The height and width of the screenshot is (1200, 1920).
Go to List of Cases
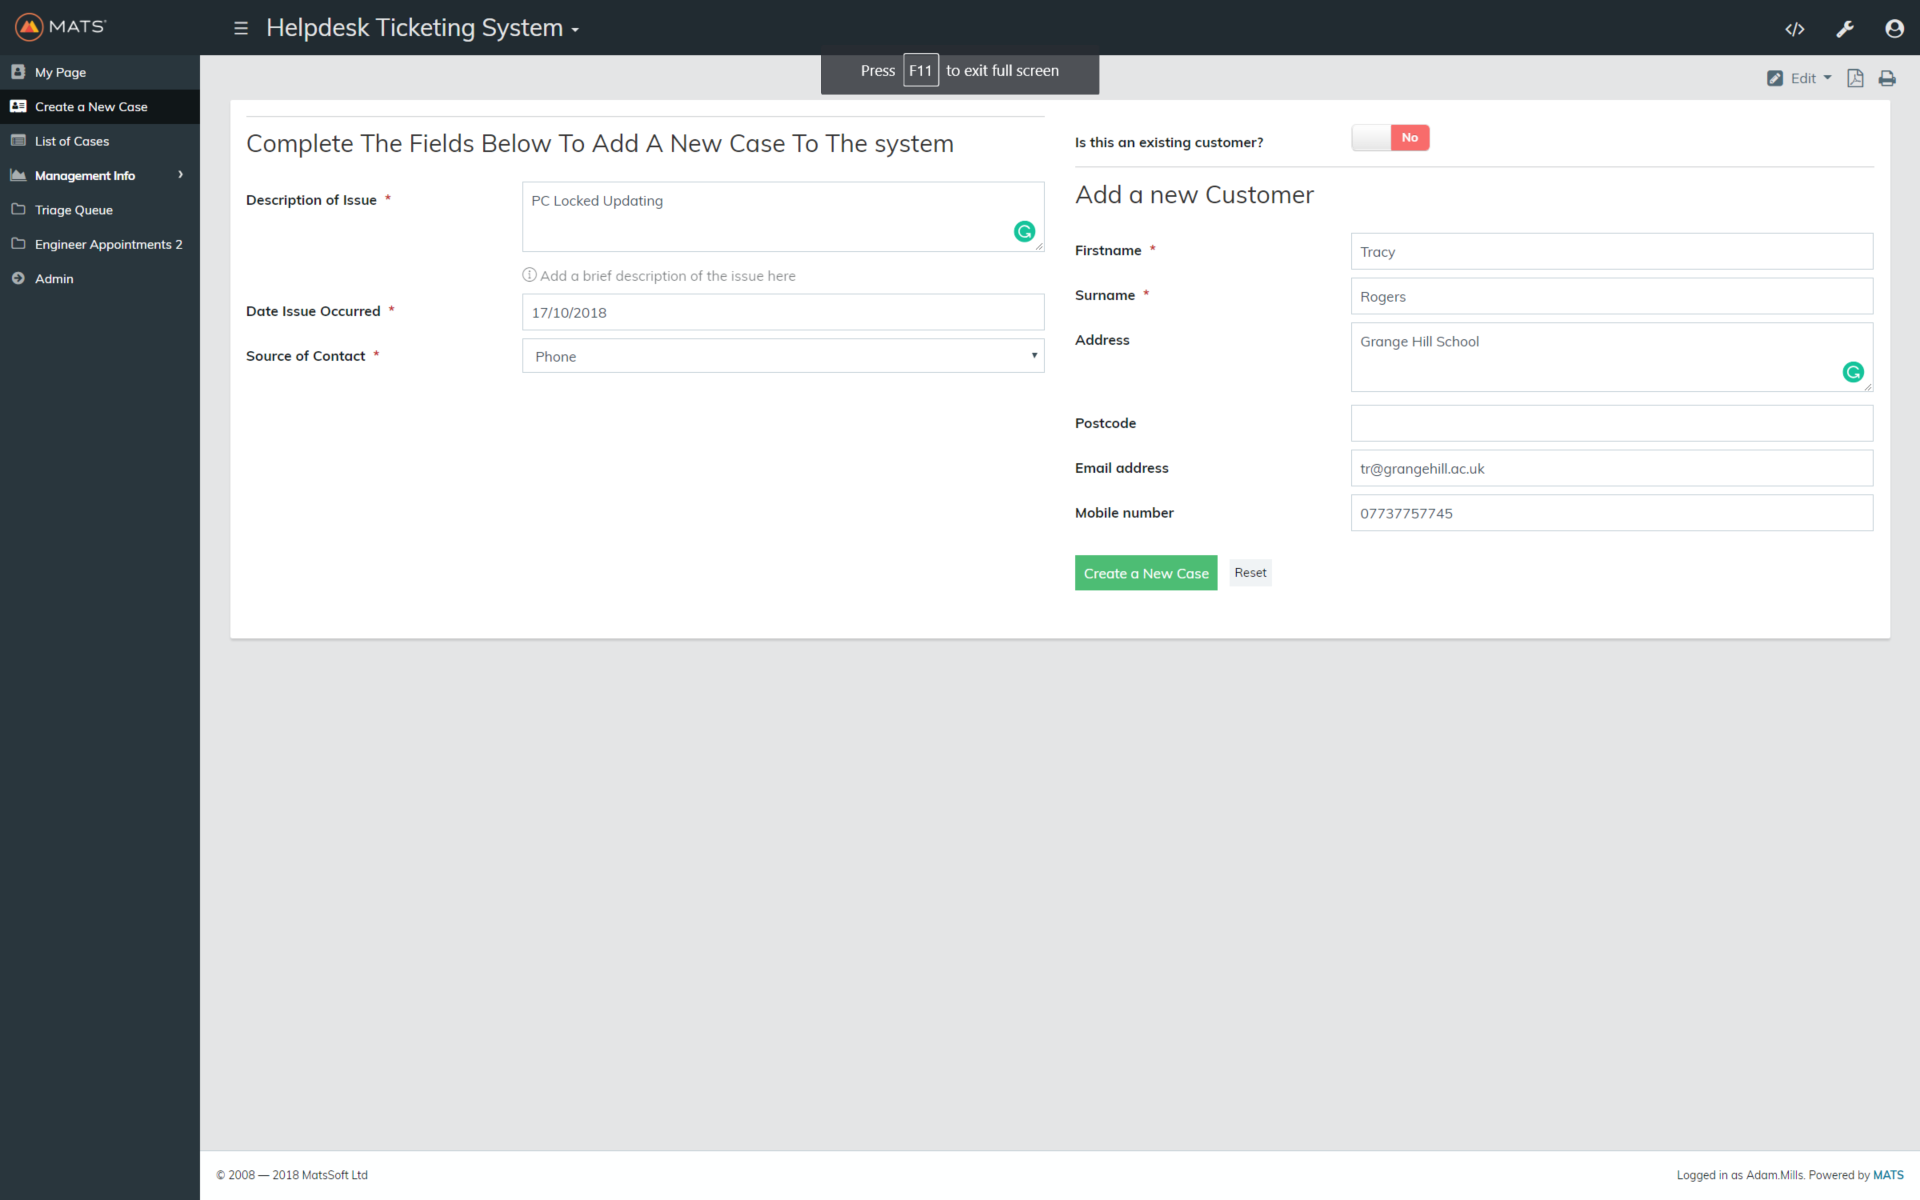pos(72,141)
